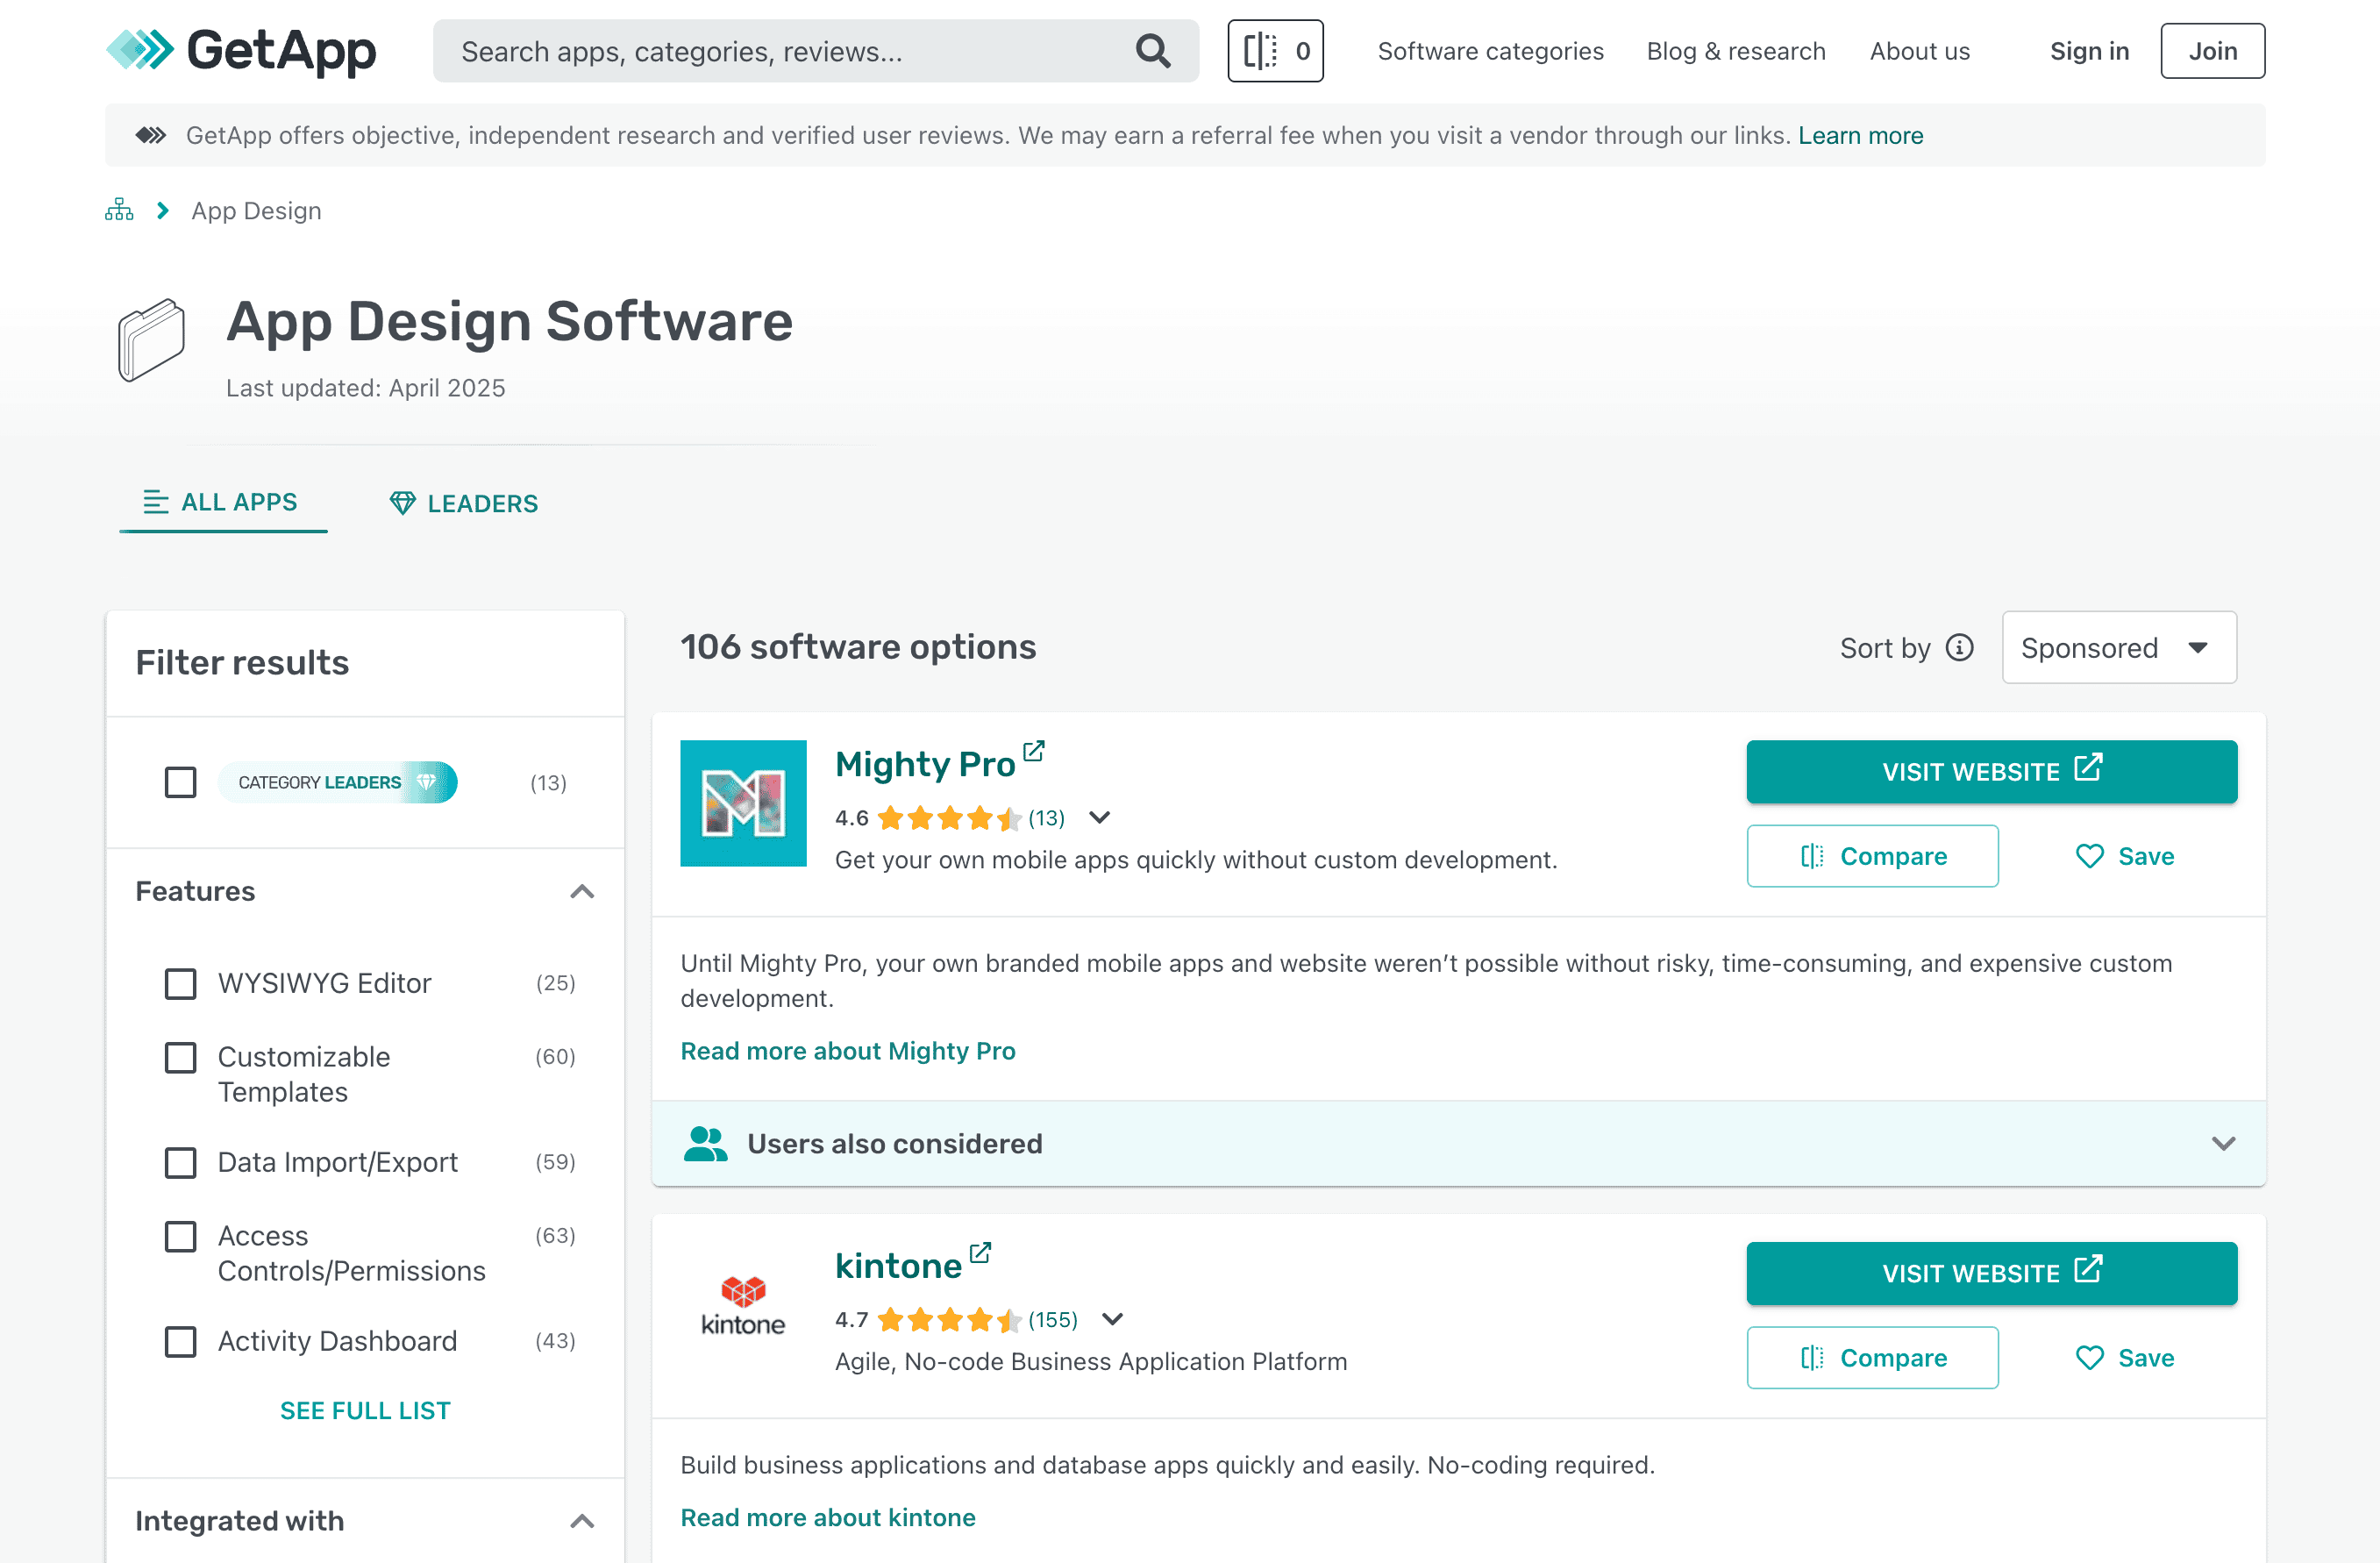This screenshot has height=1563, width=2380.
Task: Click the GetApp logo
Action: [241, 50]
